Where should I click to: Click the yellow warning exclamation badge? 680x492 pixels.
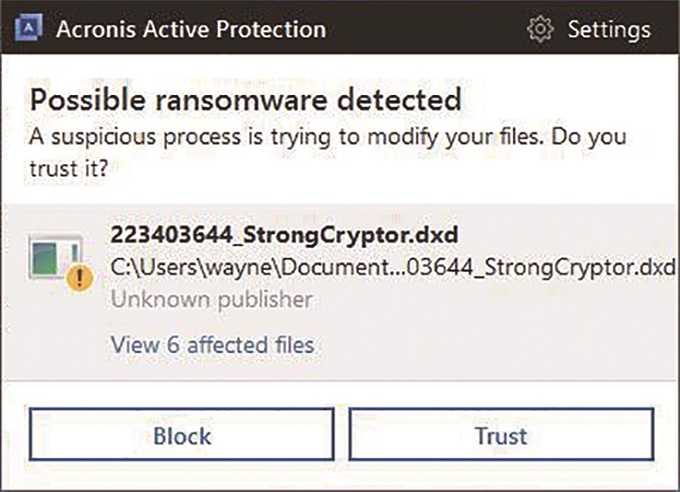79,277
